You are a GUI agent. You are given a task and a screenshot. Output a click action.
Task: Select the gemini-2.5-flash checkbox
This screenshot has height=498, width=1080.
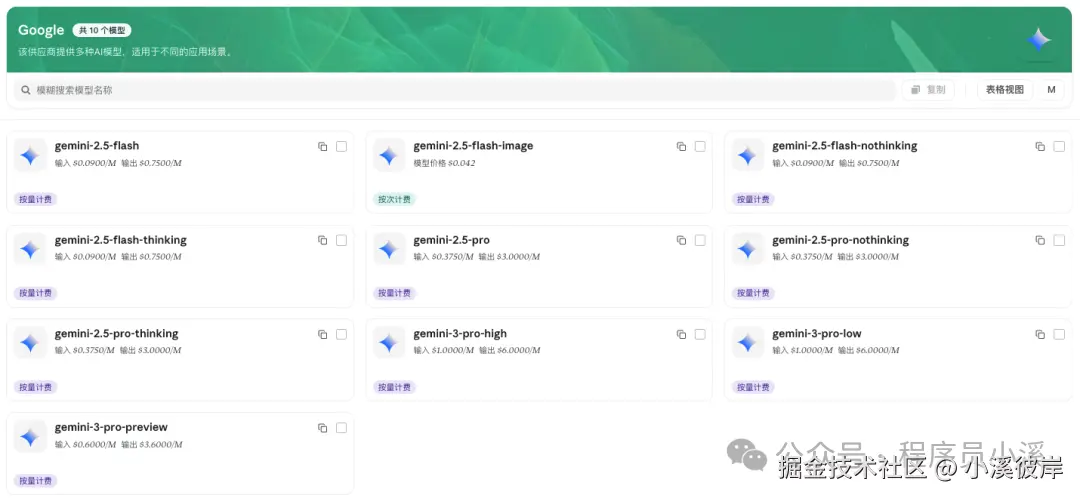point(342,147)
